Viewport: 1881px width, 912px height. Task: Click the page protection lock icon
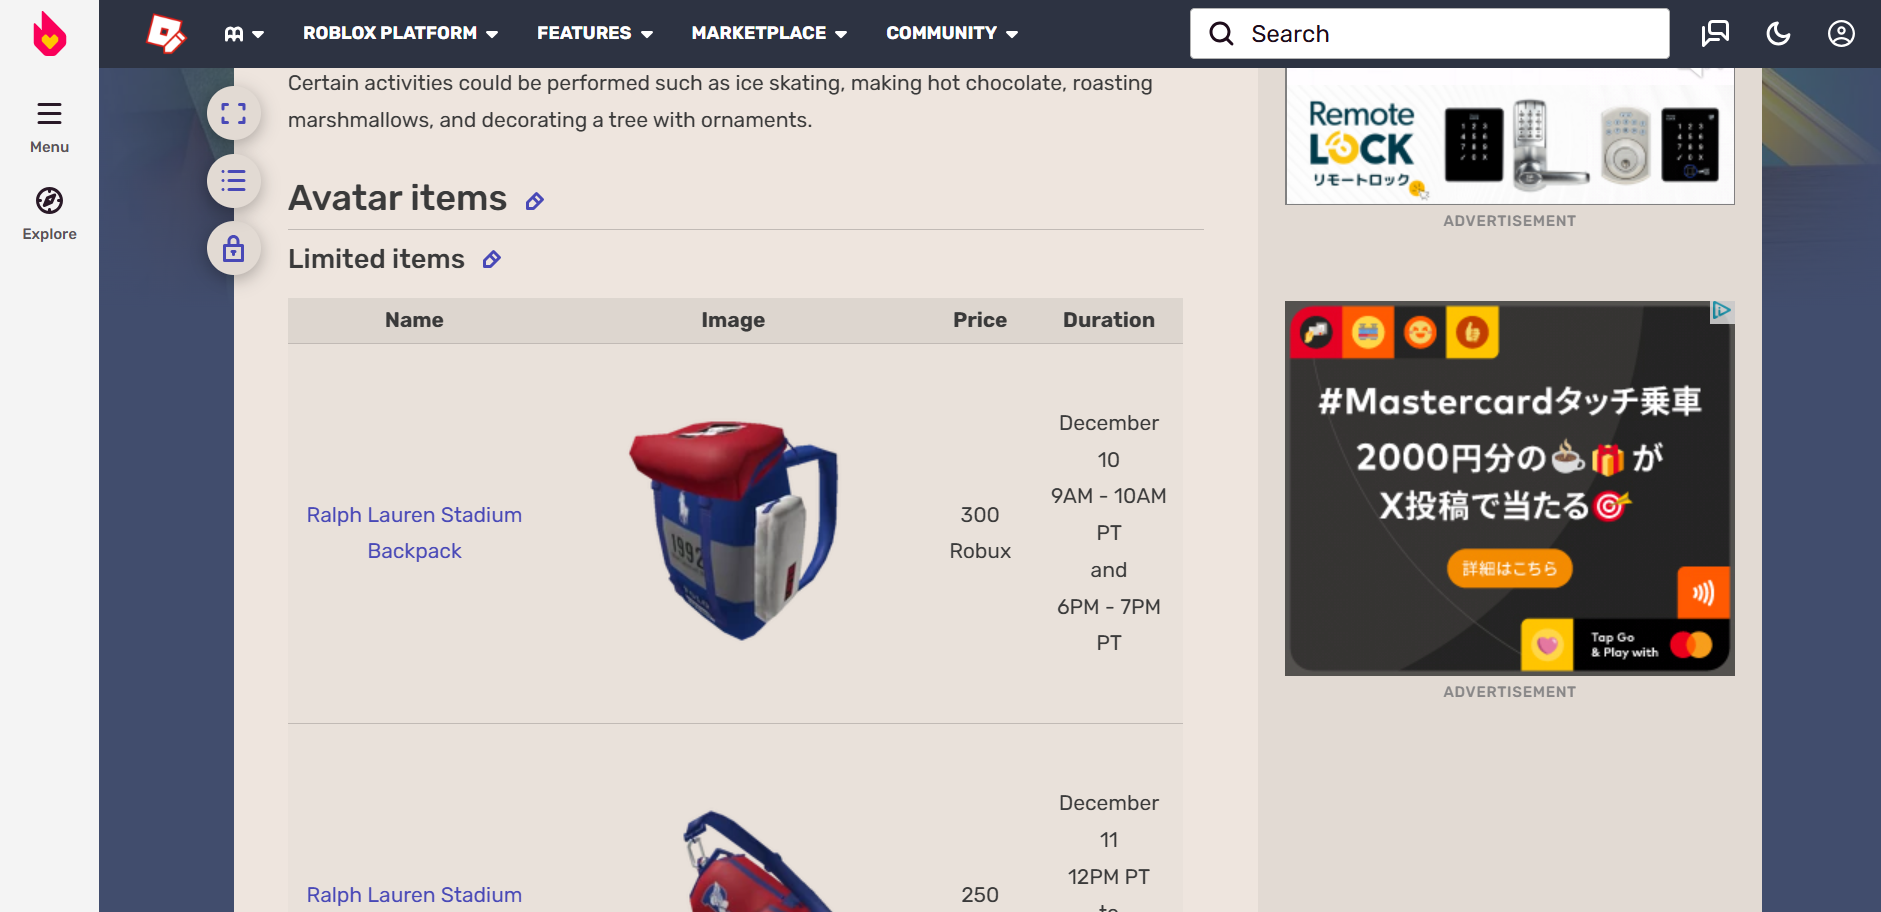[x=234, y=248]
